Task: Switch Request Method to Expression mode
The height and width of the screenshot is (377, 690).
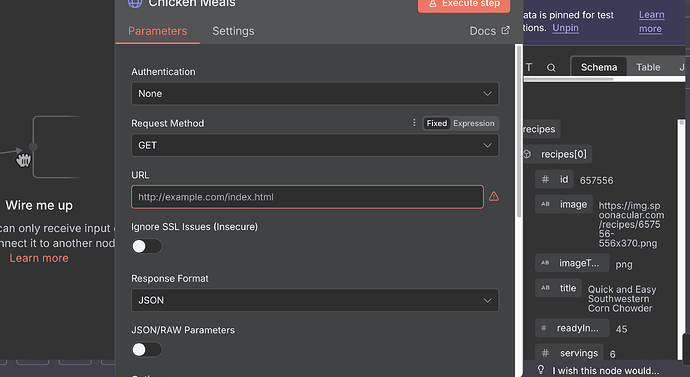Action: [474, 124]
